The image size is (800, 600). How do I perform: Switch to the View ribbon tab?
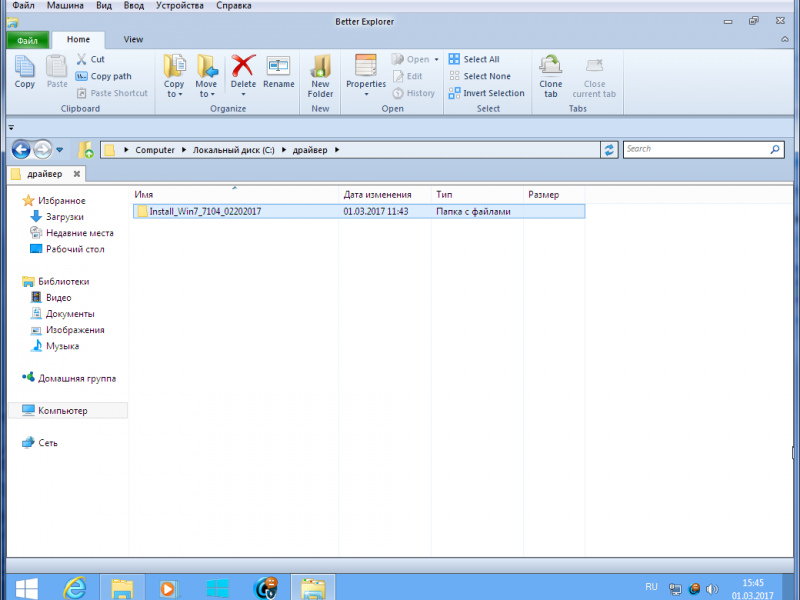[x=133, y=39]
